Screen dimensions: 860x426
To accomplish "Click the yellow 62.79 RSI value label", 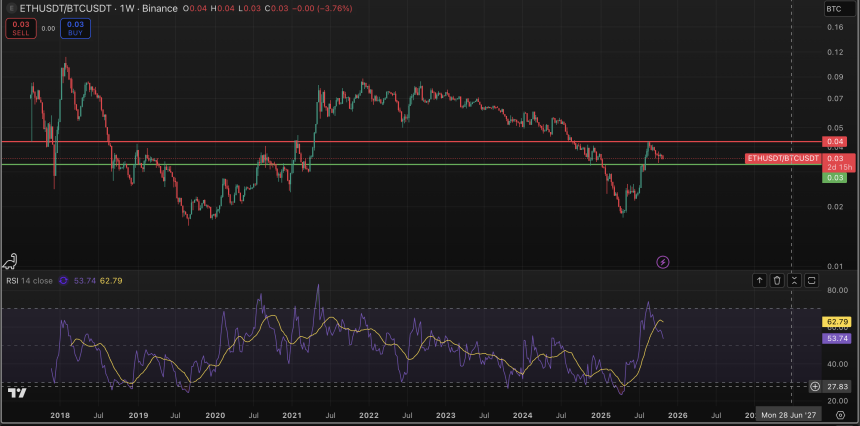I will tap(835, 321).
